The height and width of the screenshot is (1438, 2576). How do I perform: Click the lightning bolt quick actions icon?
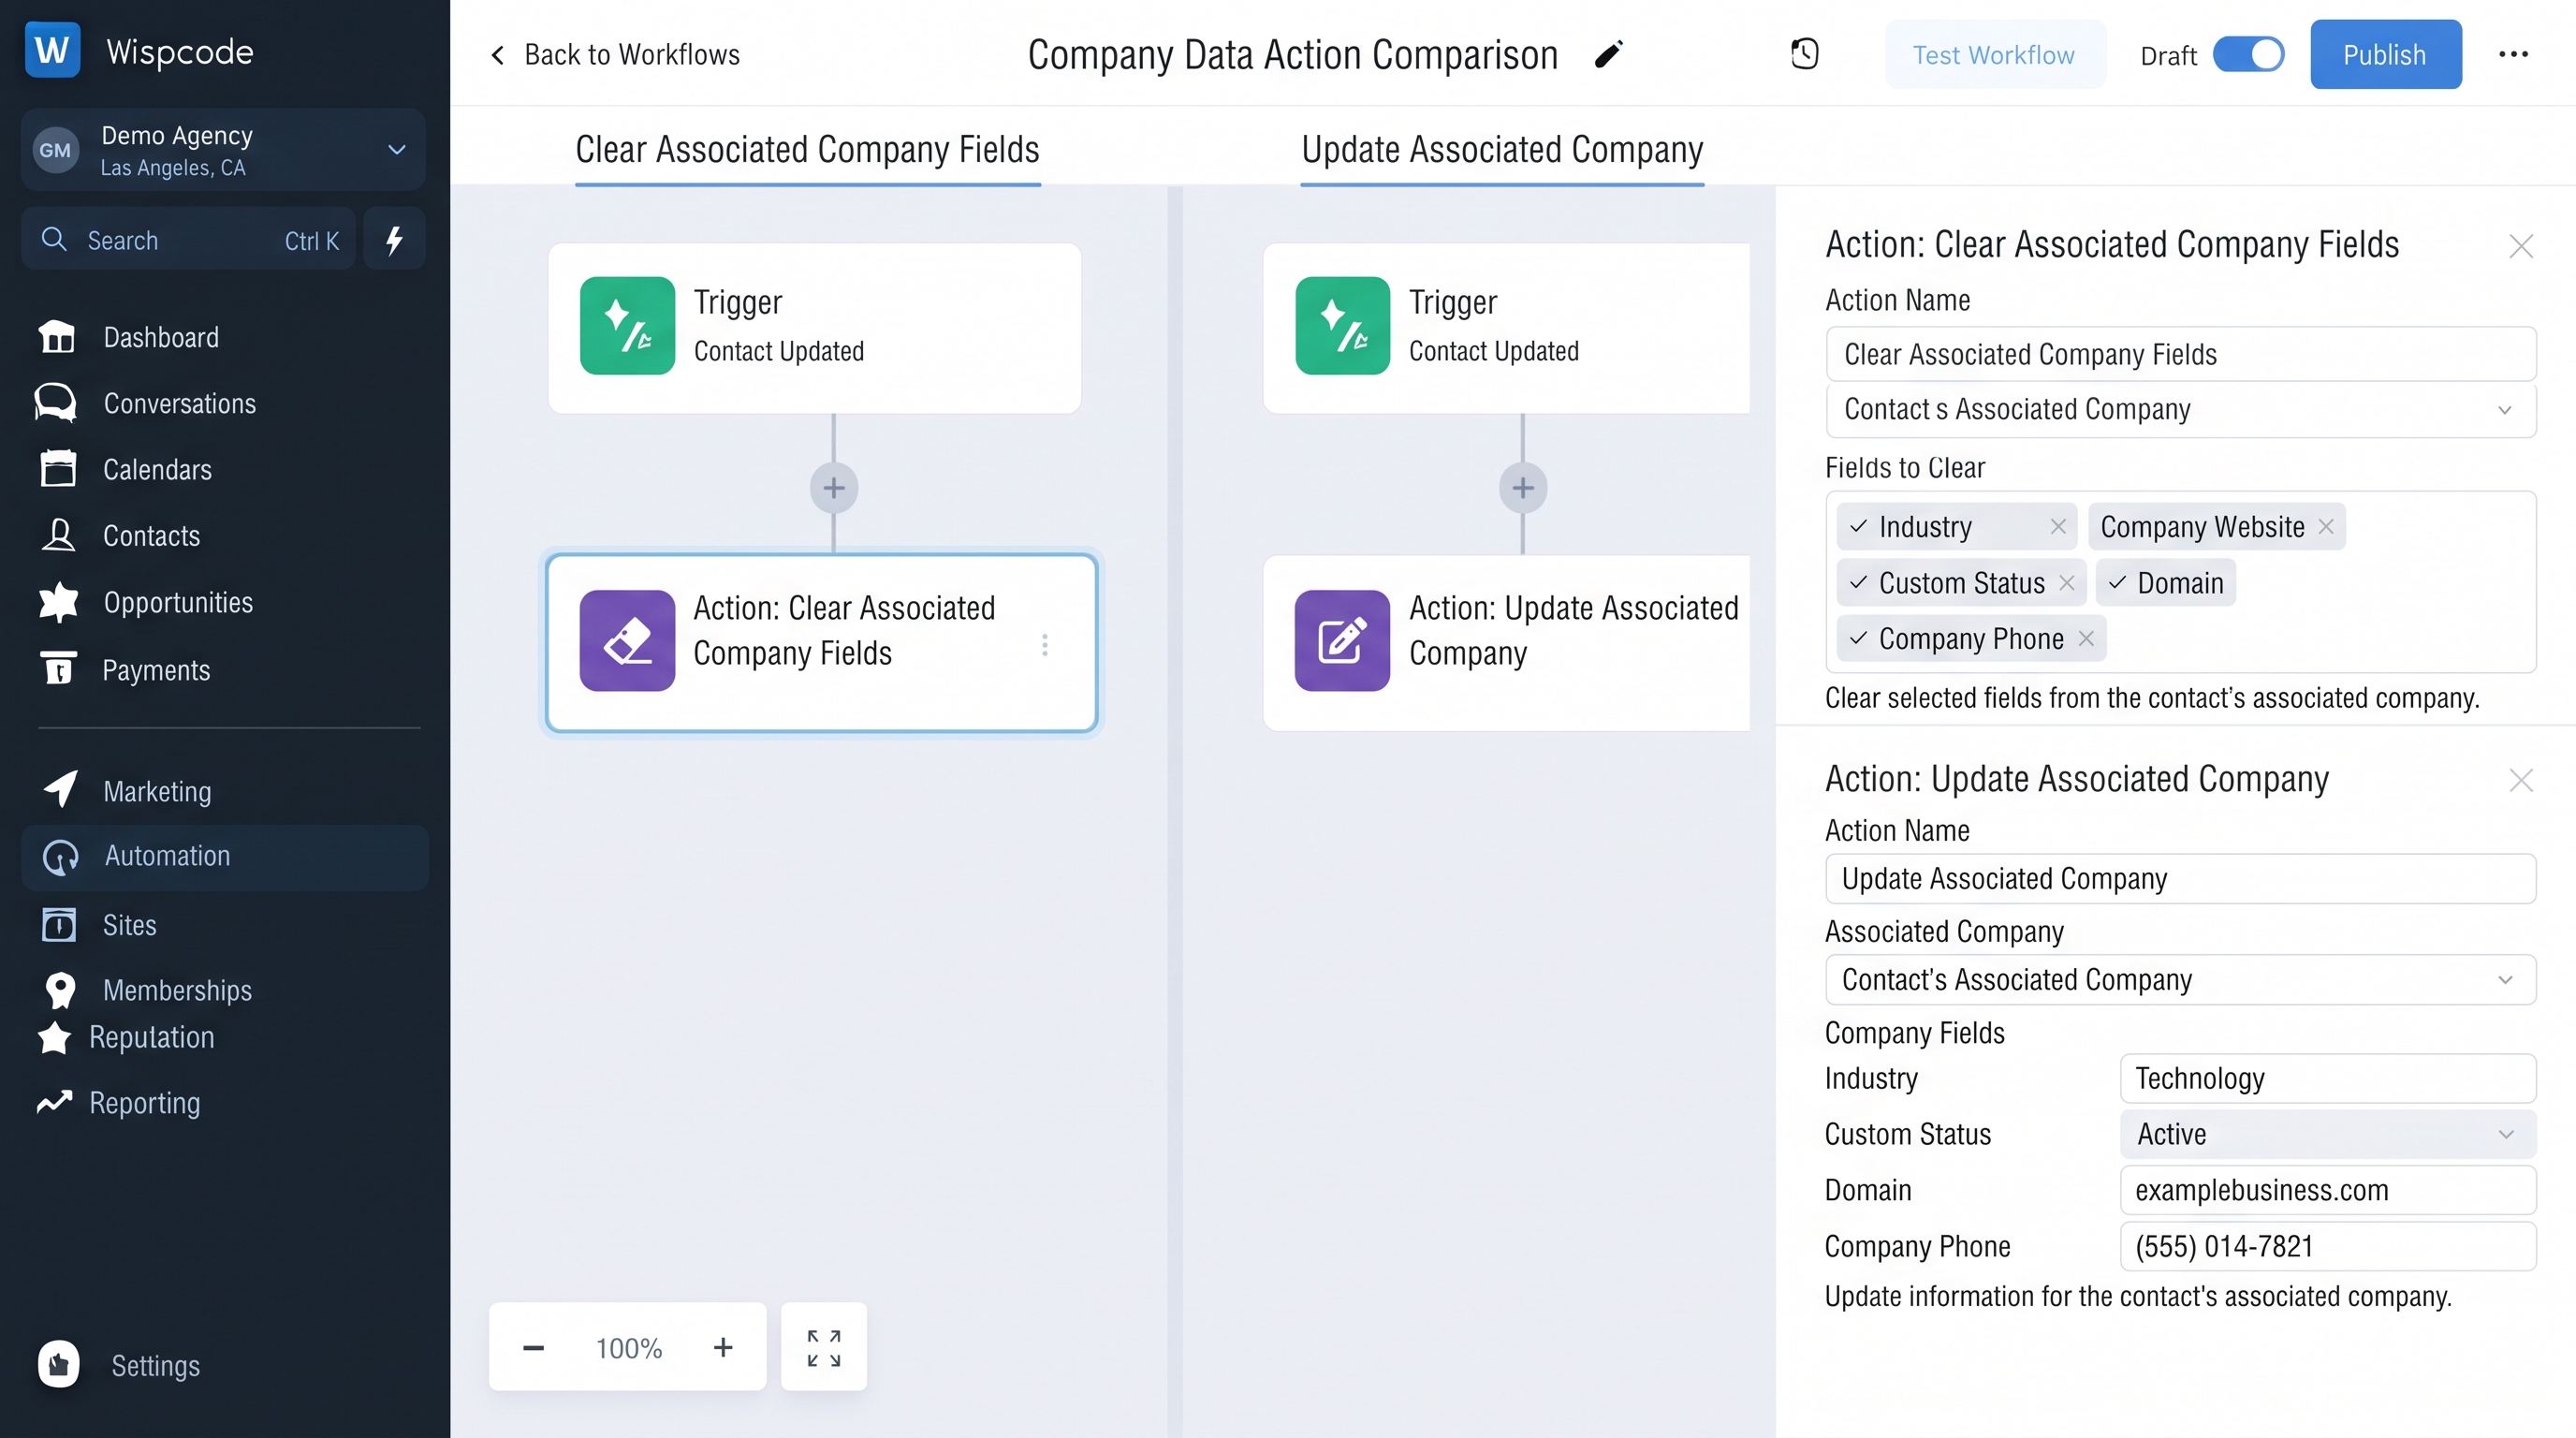tap(394, 239)
